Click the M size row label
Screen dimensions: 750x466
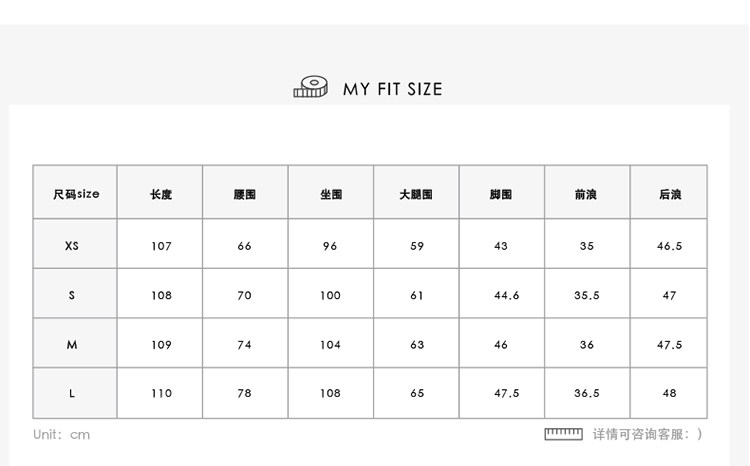72,345
